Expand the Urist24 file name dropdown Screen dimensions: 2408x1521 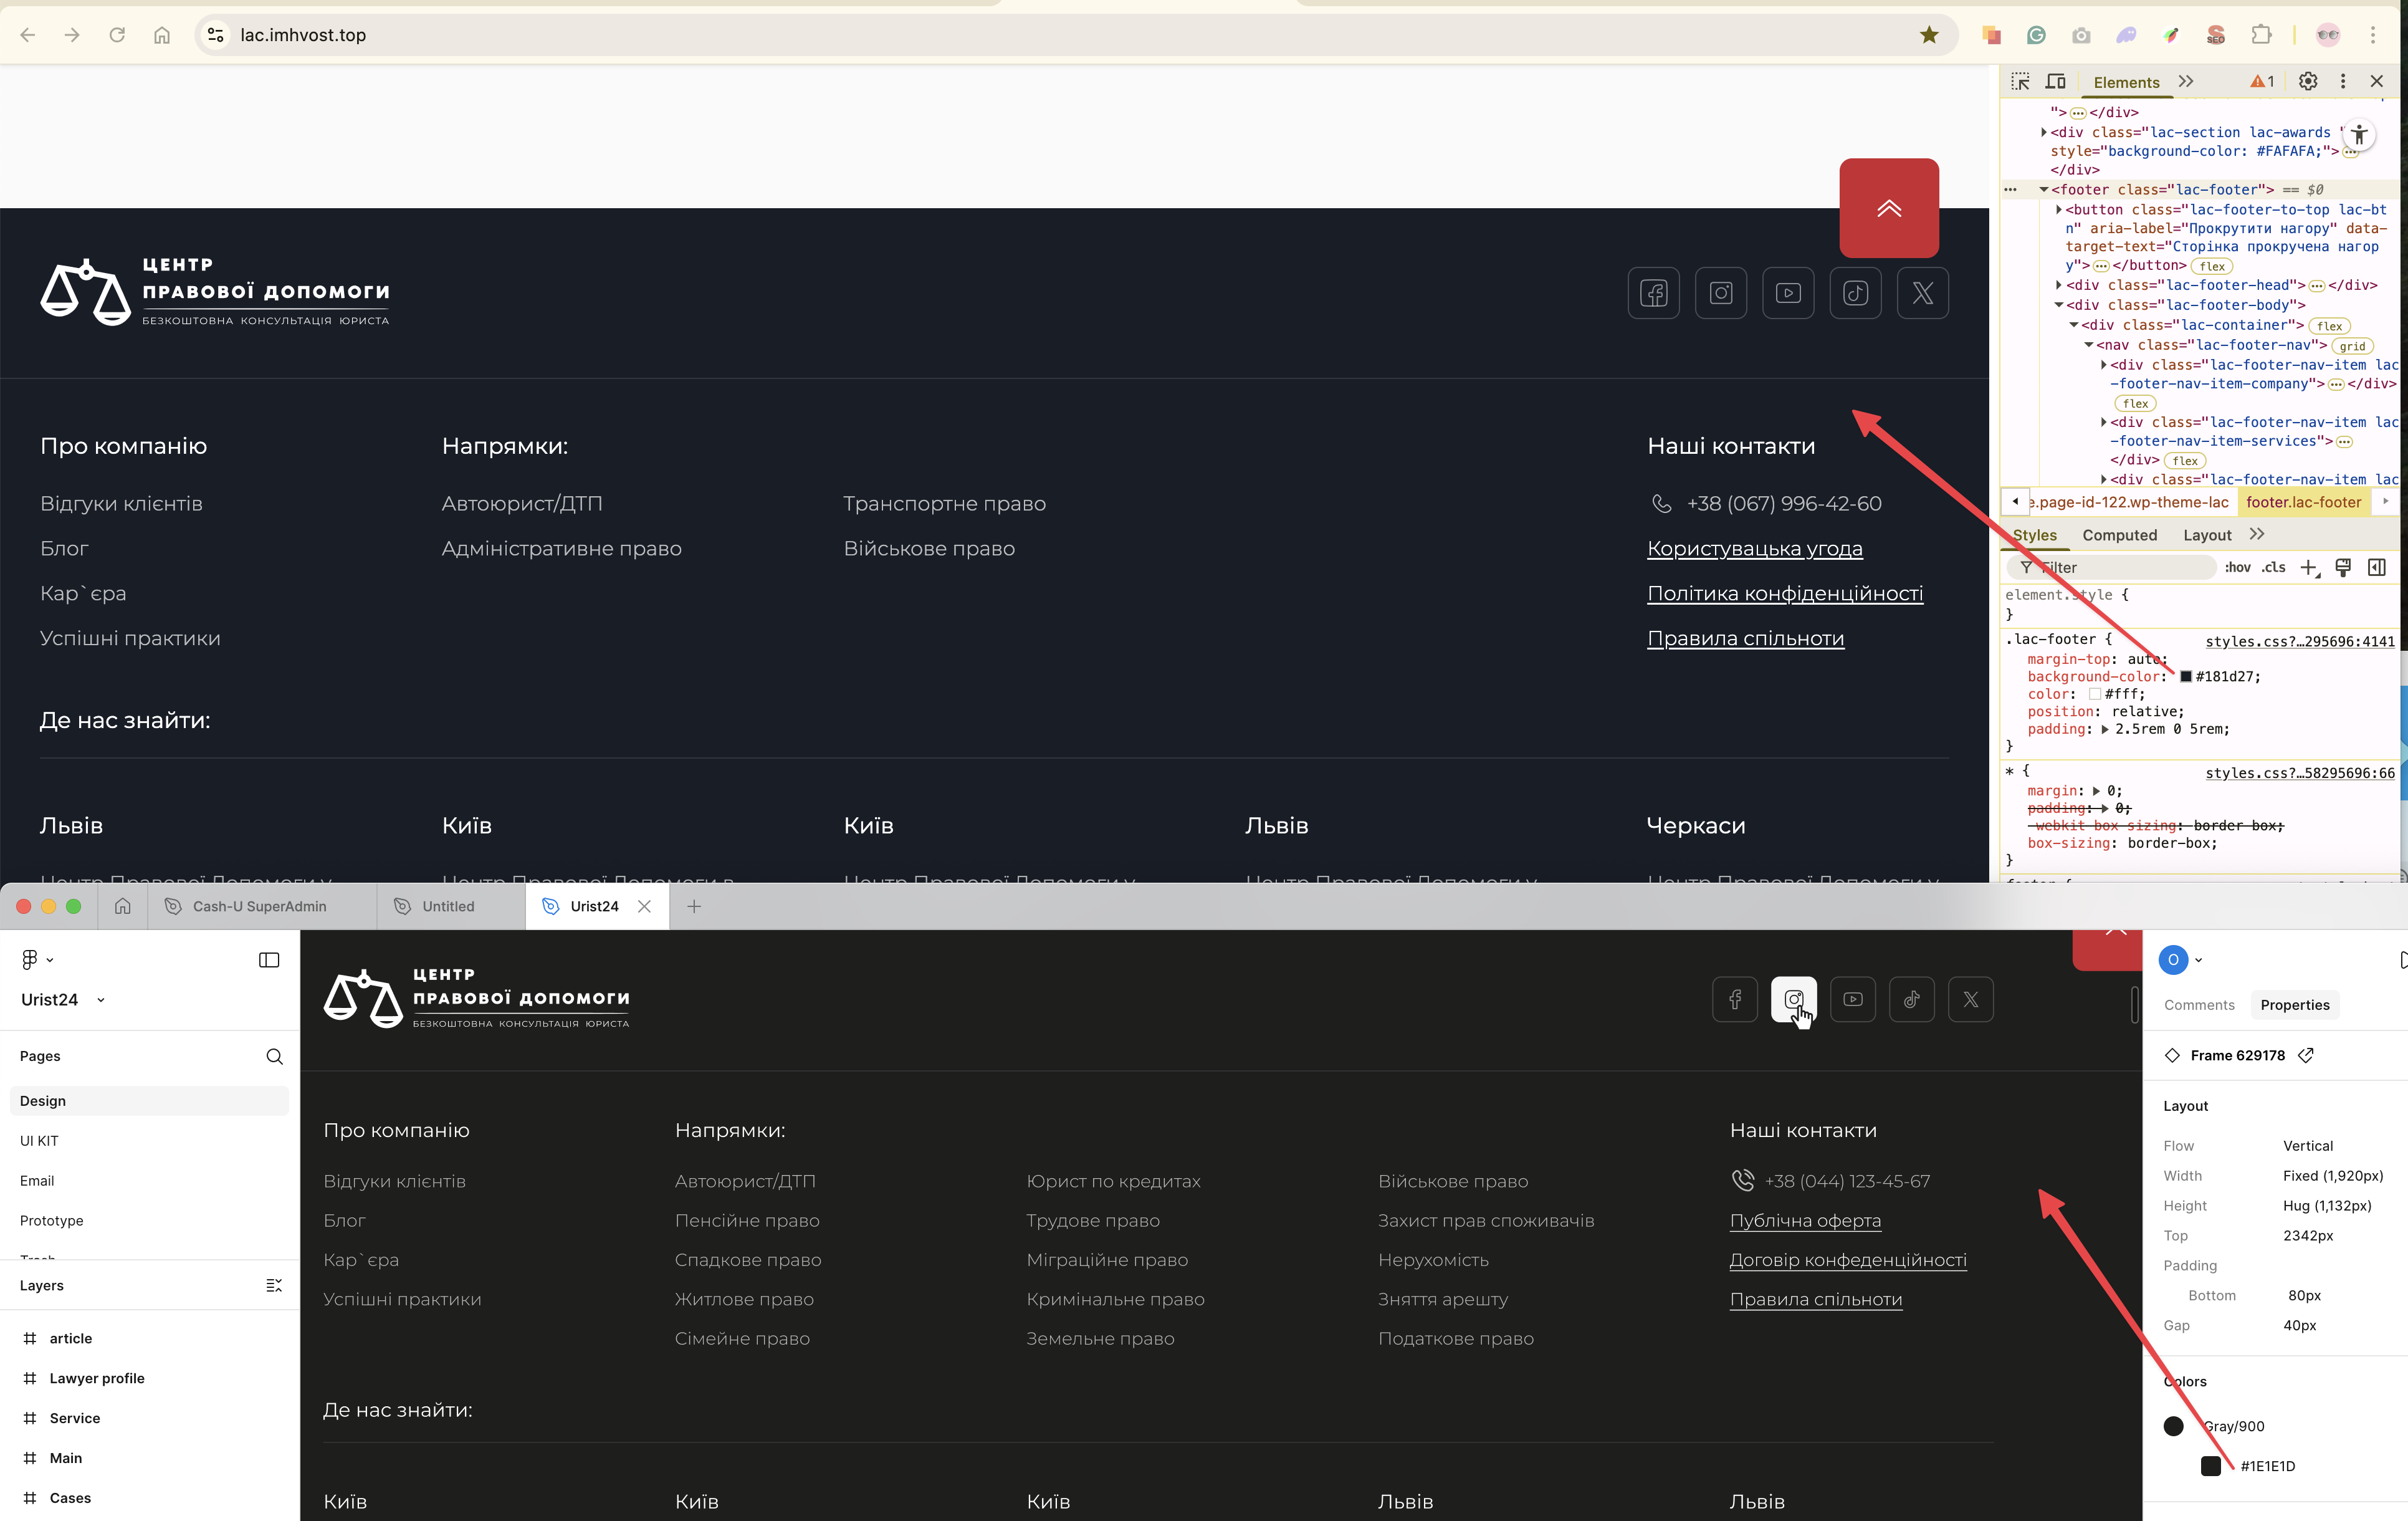coord(101,1000)
